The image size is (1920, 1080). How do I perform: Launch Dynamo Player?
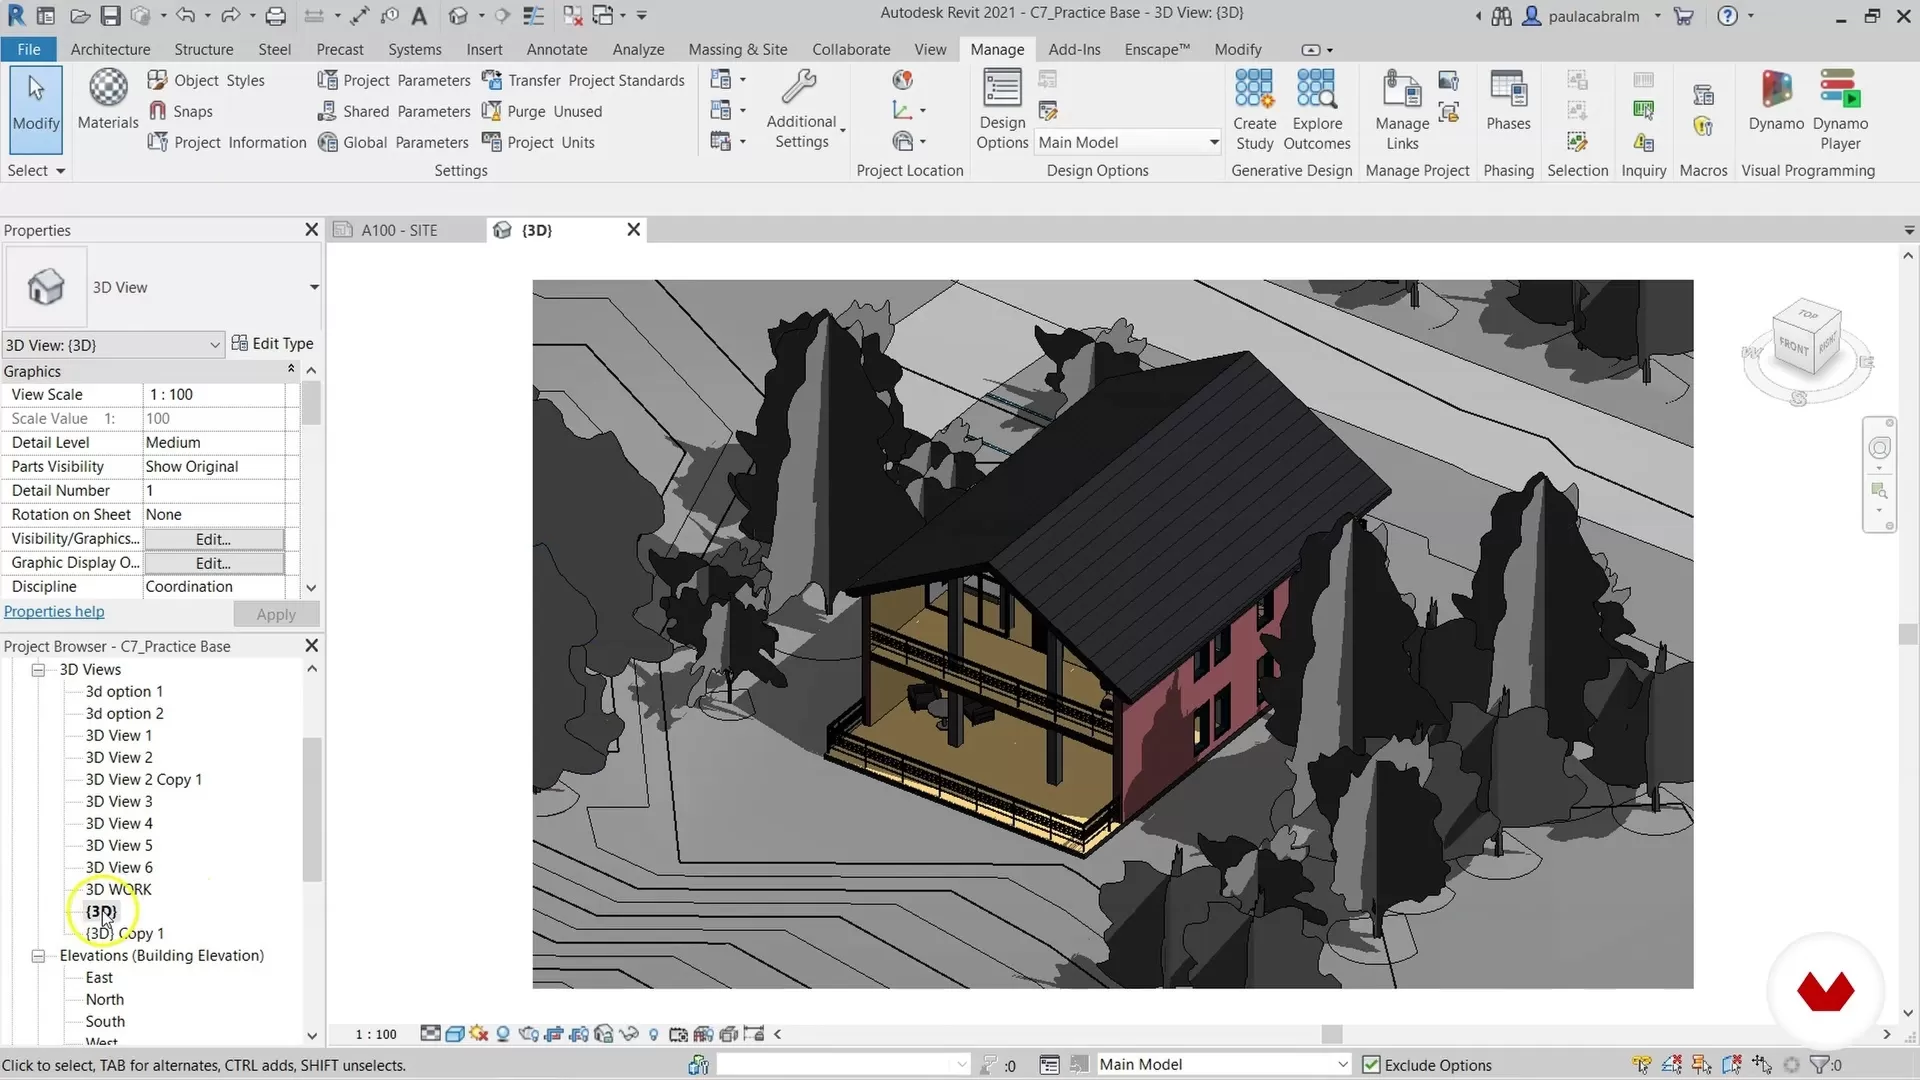point(1840,108)
